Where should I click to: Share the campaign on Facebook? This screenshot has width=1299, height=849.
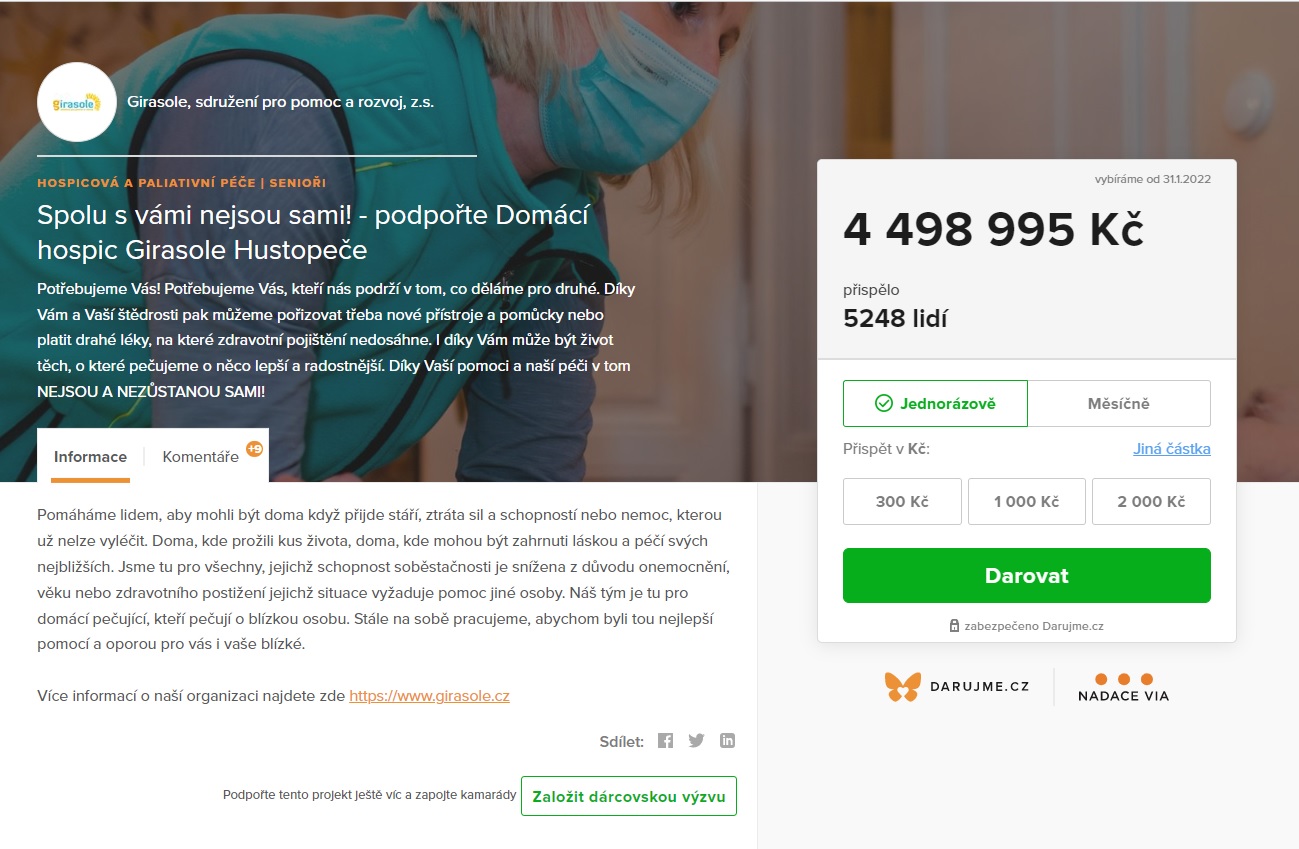pyautogui.click(x=665, y=740)
